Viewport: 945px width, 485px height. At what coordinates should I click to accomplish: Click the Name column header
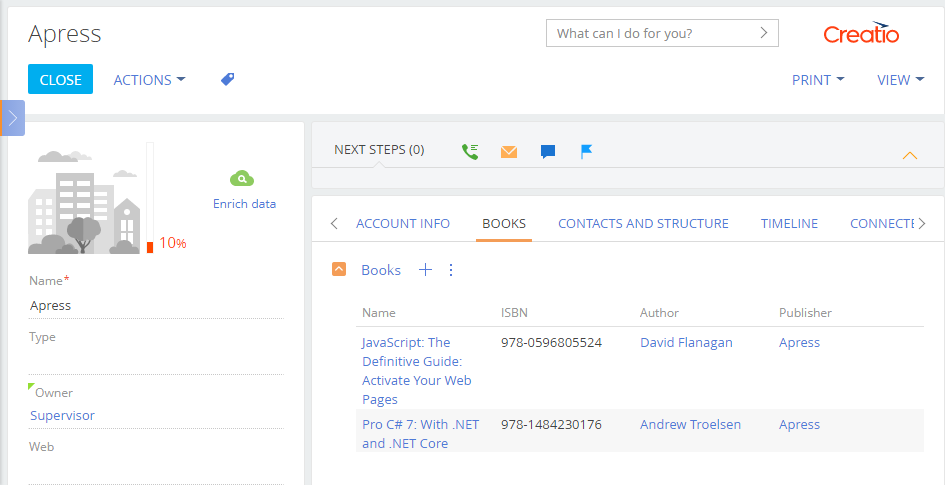pyautogui.click(x=378, y=313)
